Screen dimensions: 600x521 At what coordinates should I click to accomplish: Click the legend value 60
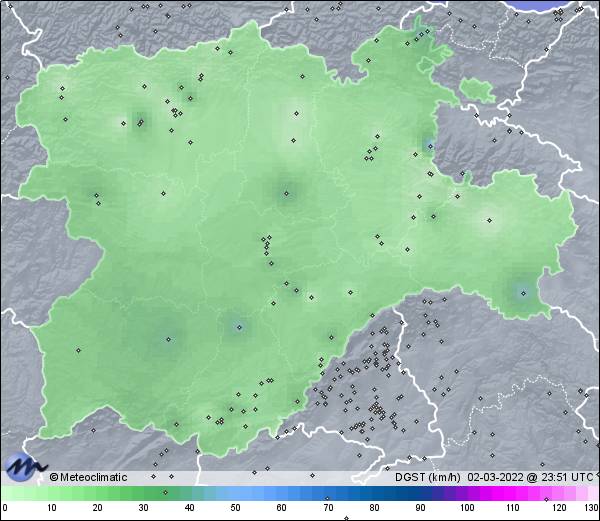282,508
